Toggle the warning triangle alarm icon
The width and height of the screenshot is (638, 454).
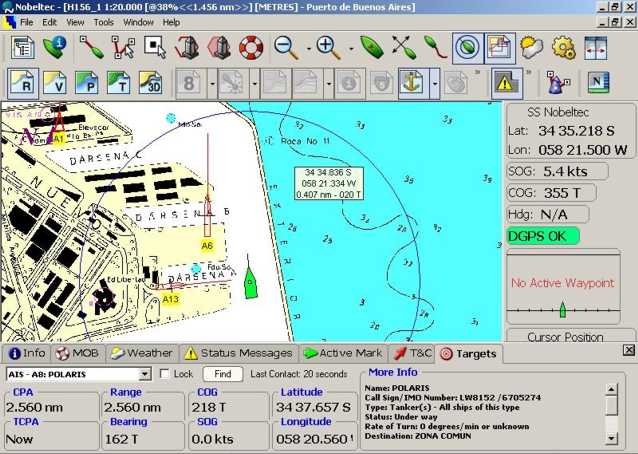(507, 83)
